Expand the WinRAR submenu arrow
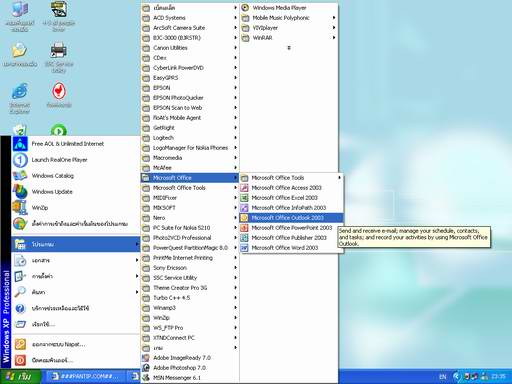The image size is (512, 384). [x=334, y=38]
